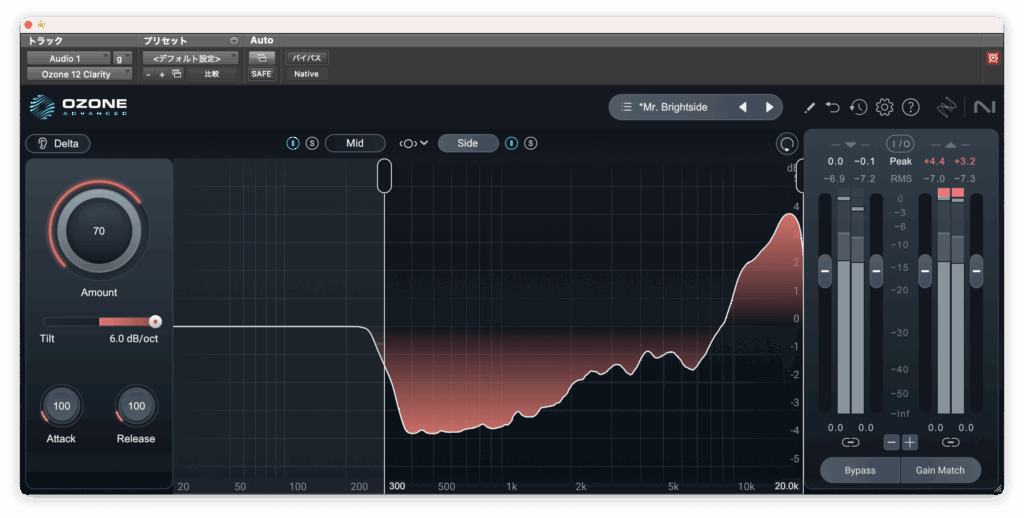Viewport: 1024px width, 518px height.
Task: Click the undo arrow icon
Action: tap(833, 107)
